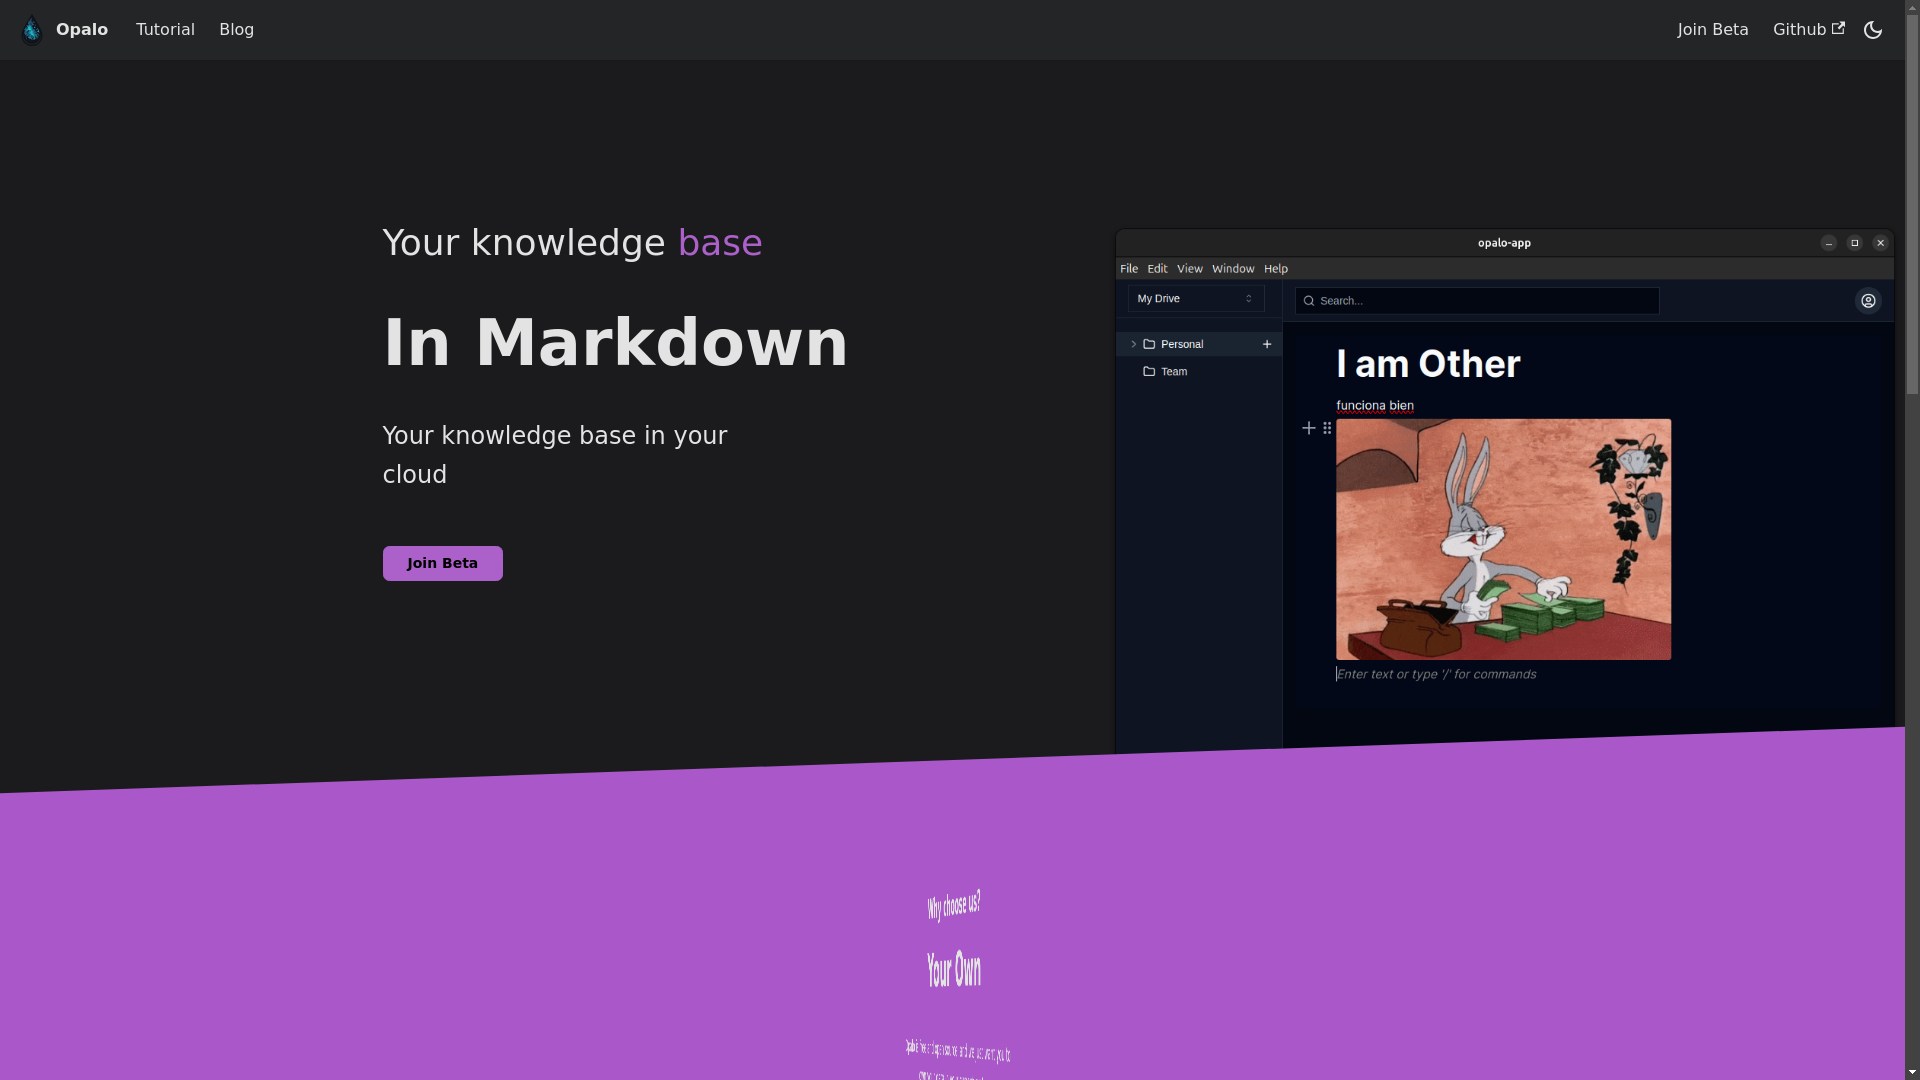This screenshot has width=1920, height=1080.
Task: Open the My Drive dropdown selector
Action: pyautogui.click(x=1196, y=299)
